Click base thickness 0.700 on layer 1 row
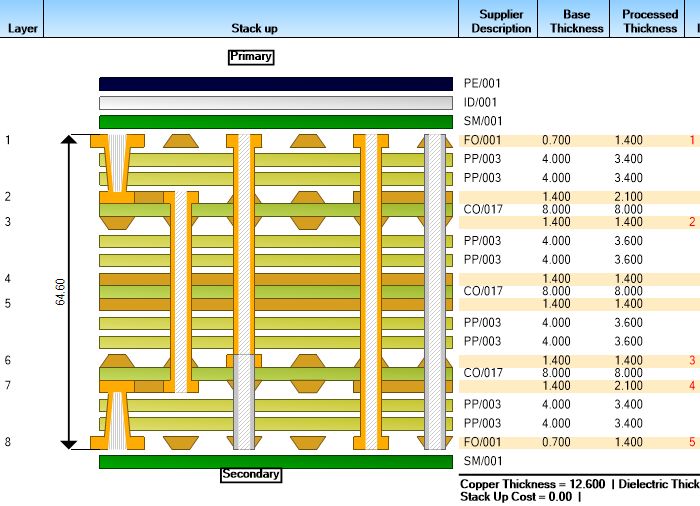 coord(556,140)
